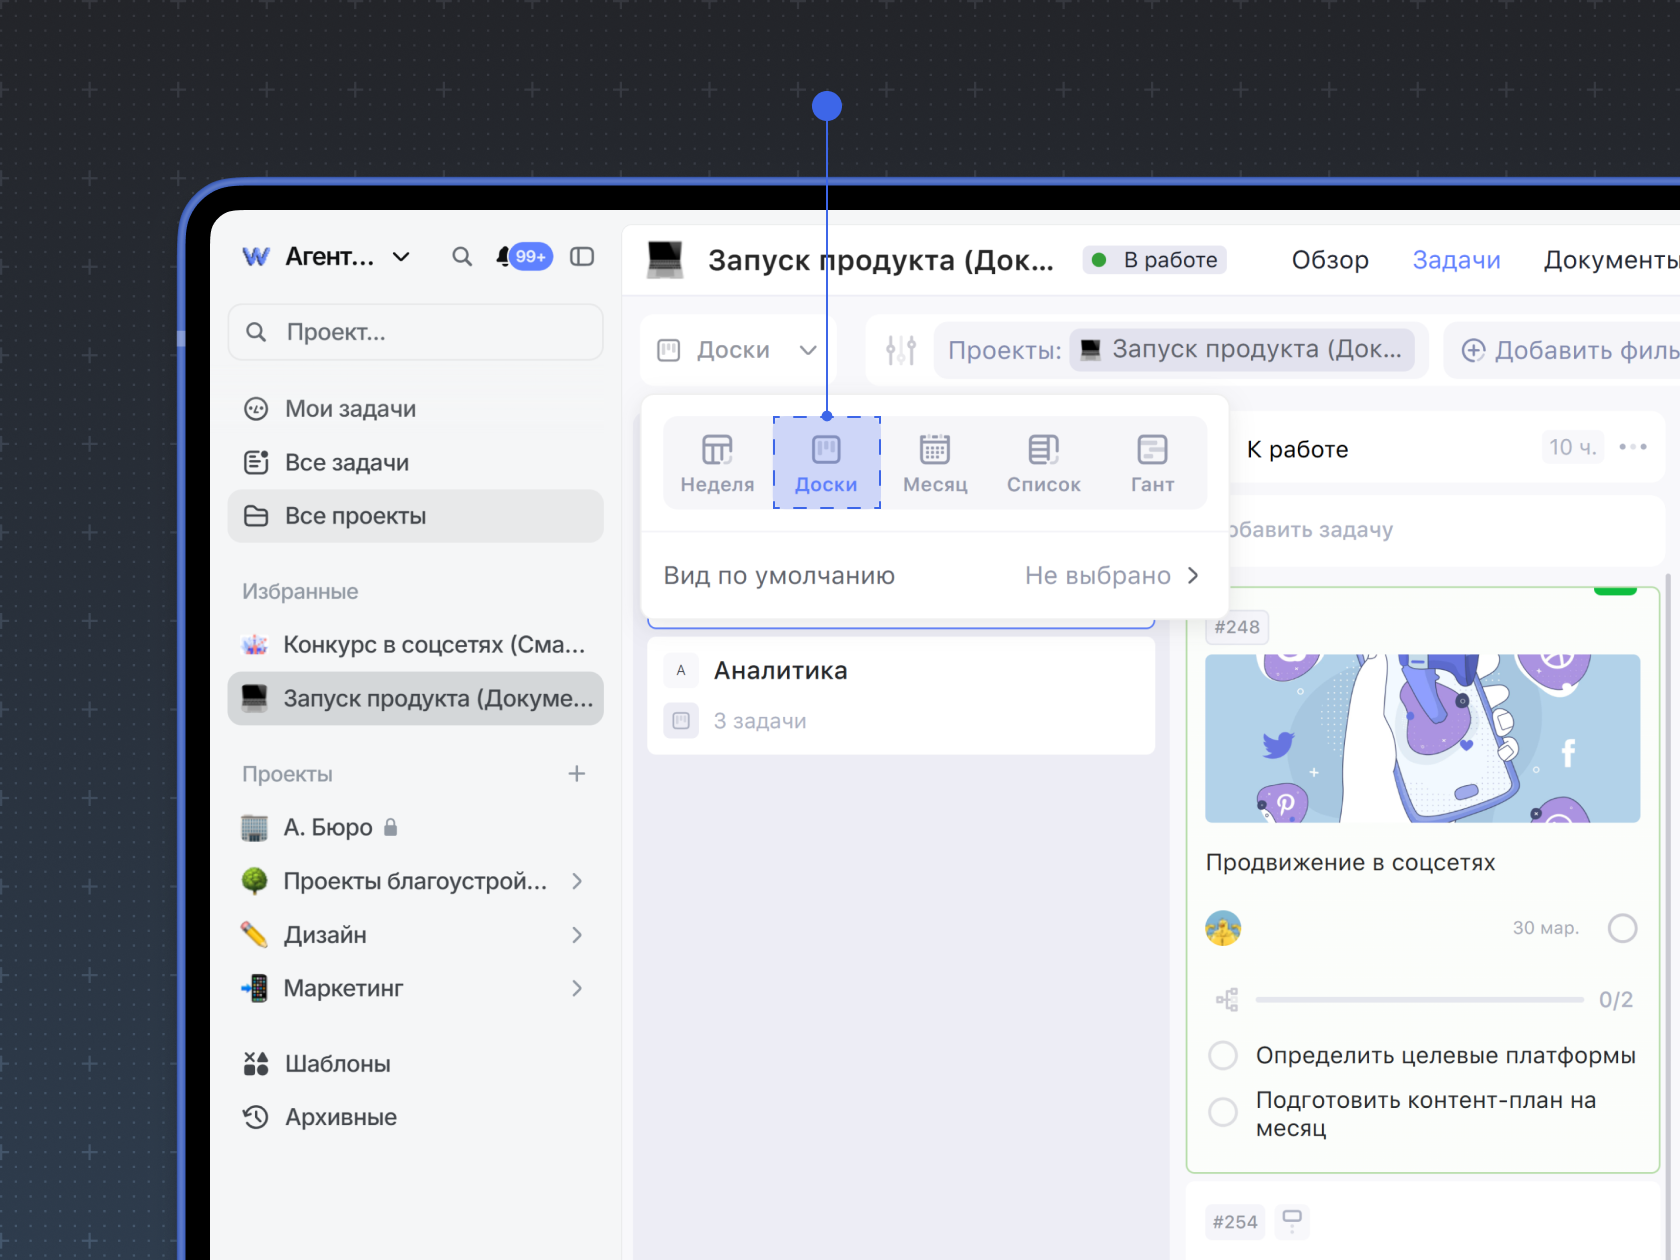The height and width of the screenshot is (1260, 1680).
Task: Open the Обзор tab
Action: tap(1329, 260)
